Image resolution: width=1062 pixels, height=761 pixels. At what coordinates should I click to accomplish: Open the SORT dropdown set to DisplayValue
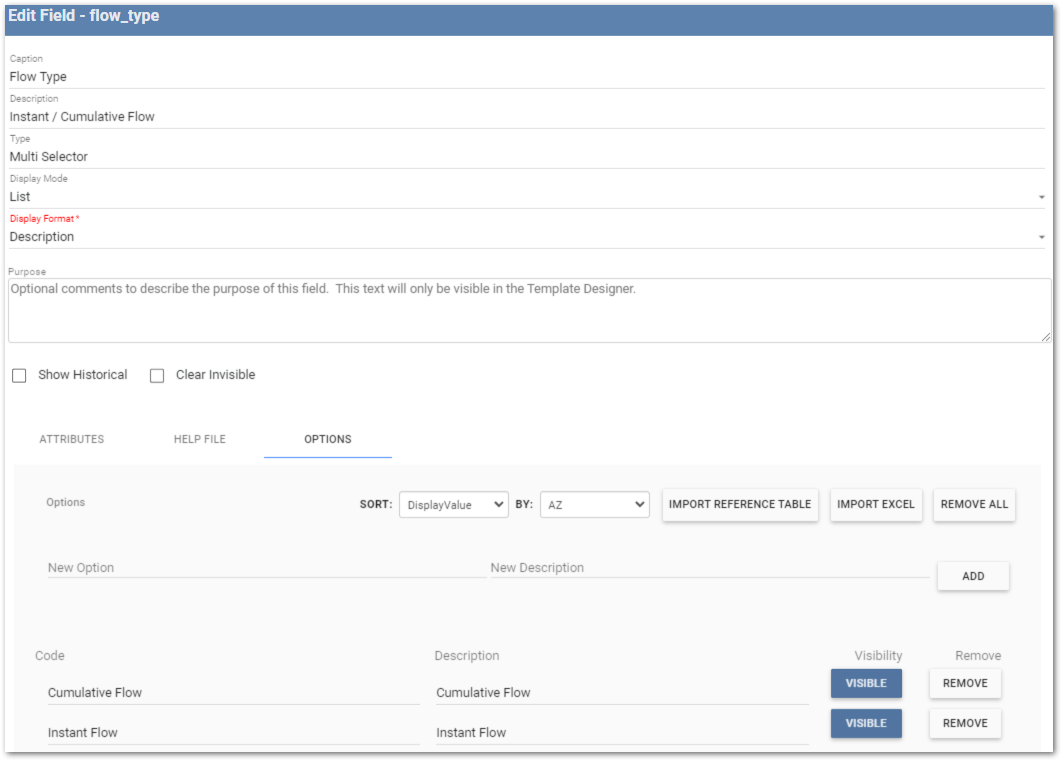pyautogui.click(x=453, y=505)
